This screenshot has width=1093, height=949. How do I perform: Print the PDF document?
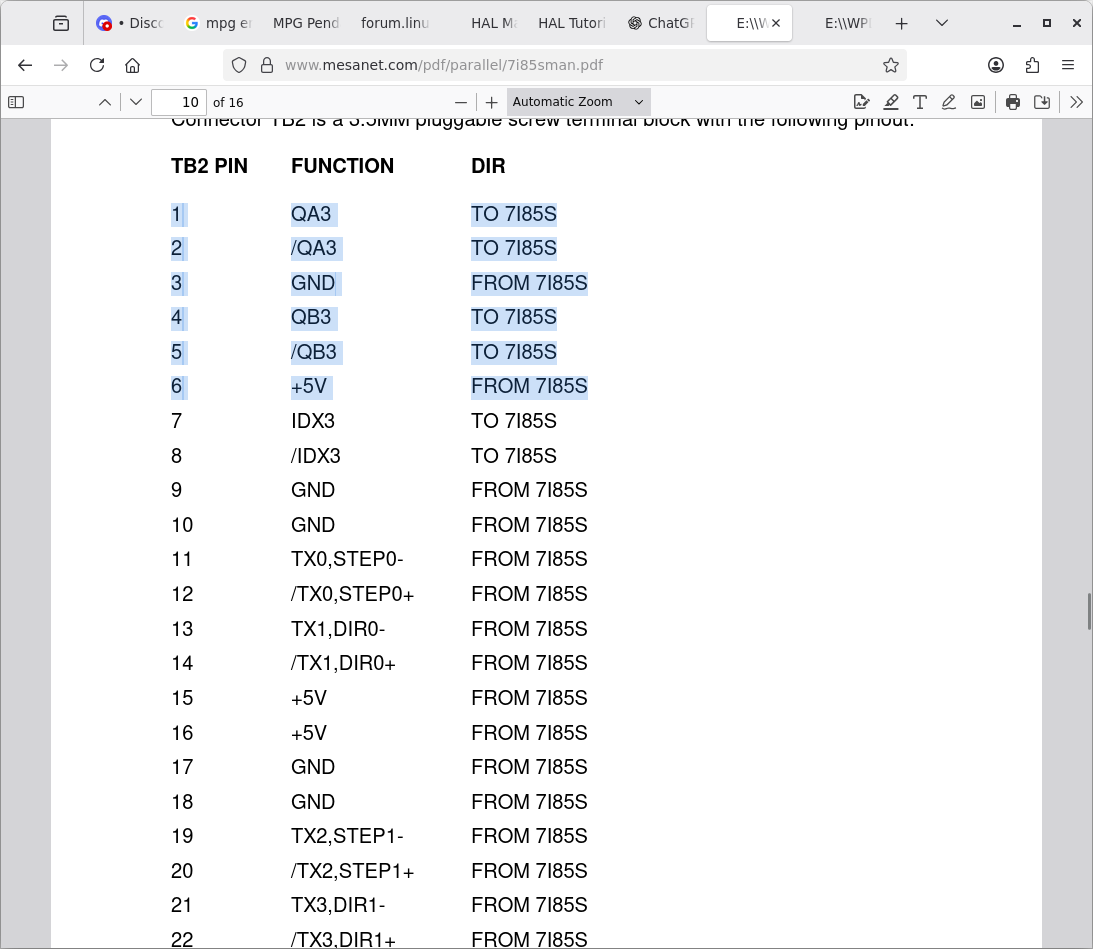tap(1013, 102)
